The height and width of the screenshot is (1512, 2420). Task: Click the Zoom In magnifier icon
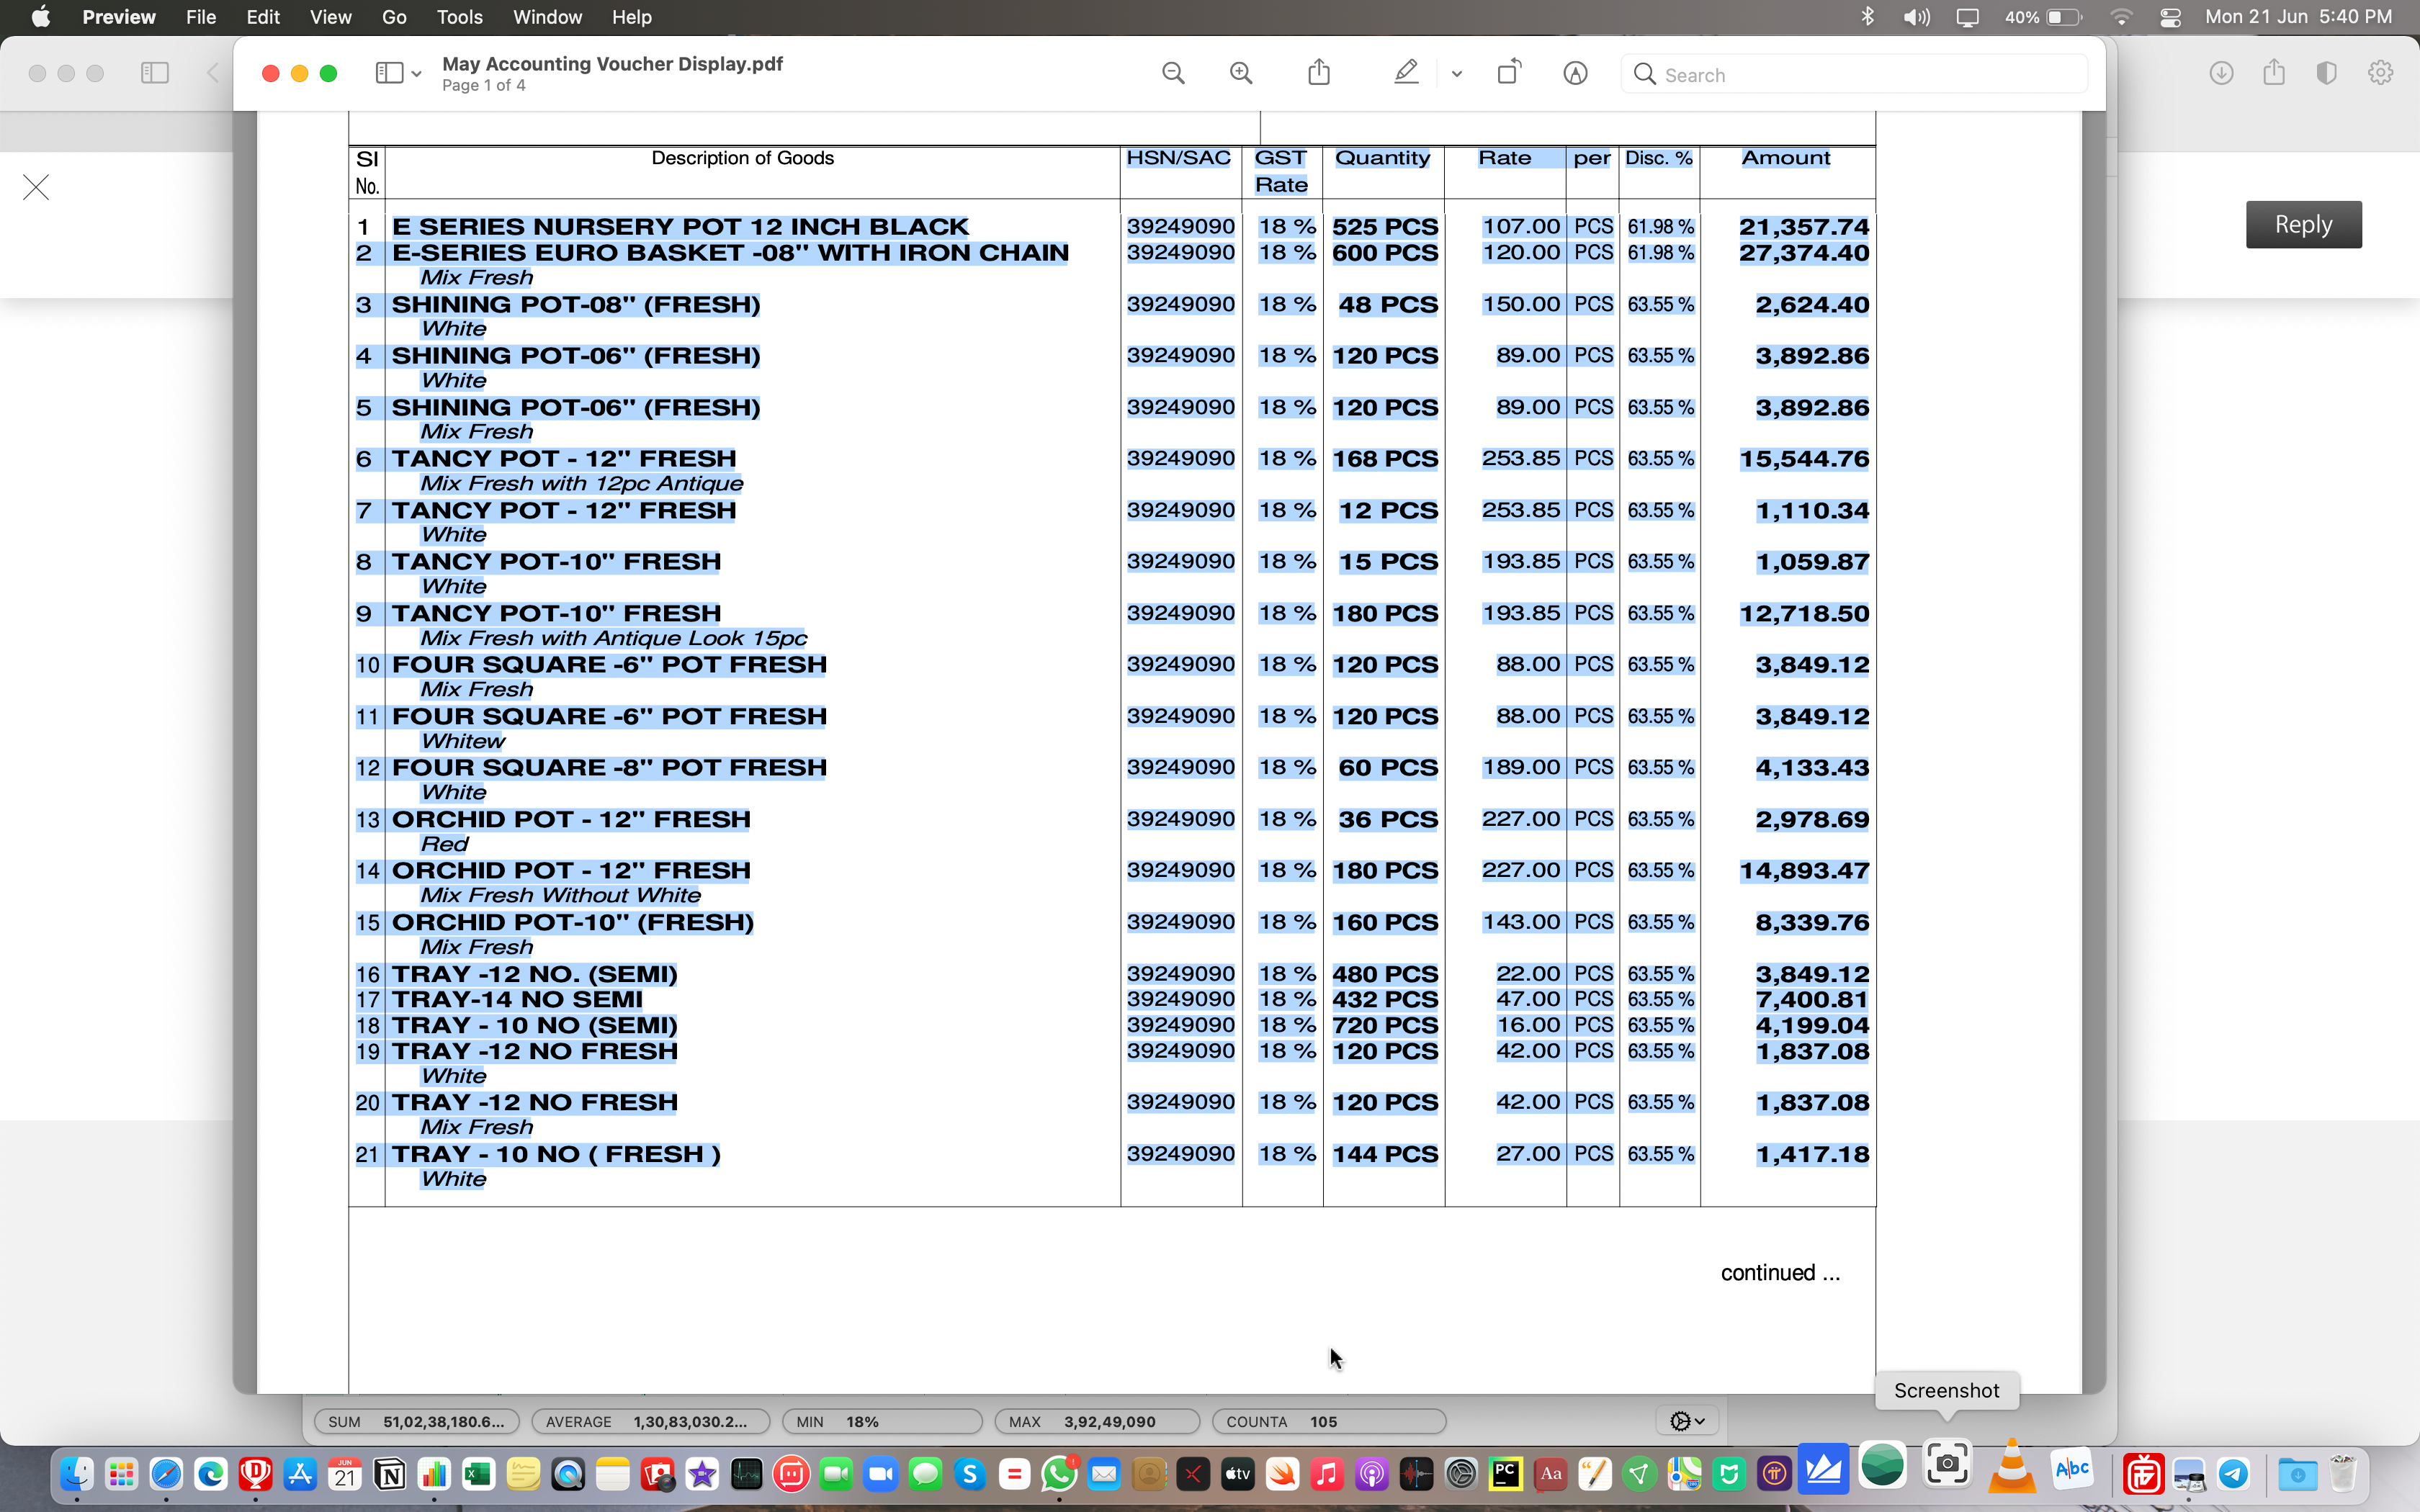point(1241,73)
